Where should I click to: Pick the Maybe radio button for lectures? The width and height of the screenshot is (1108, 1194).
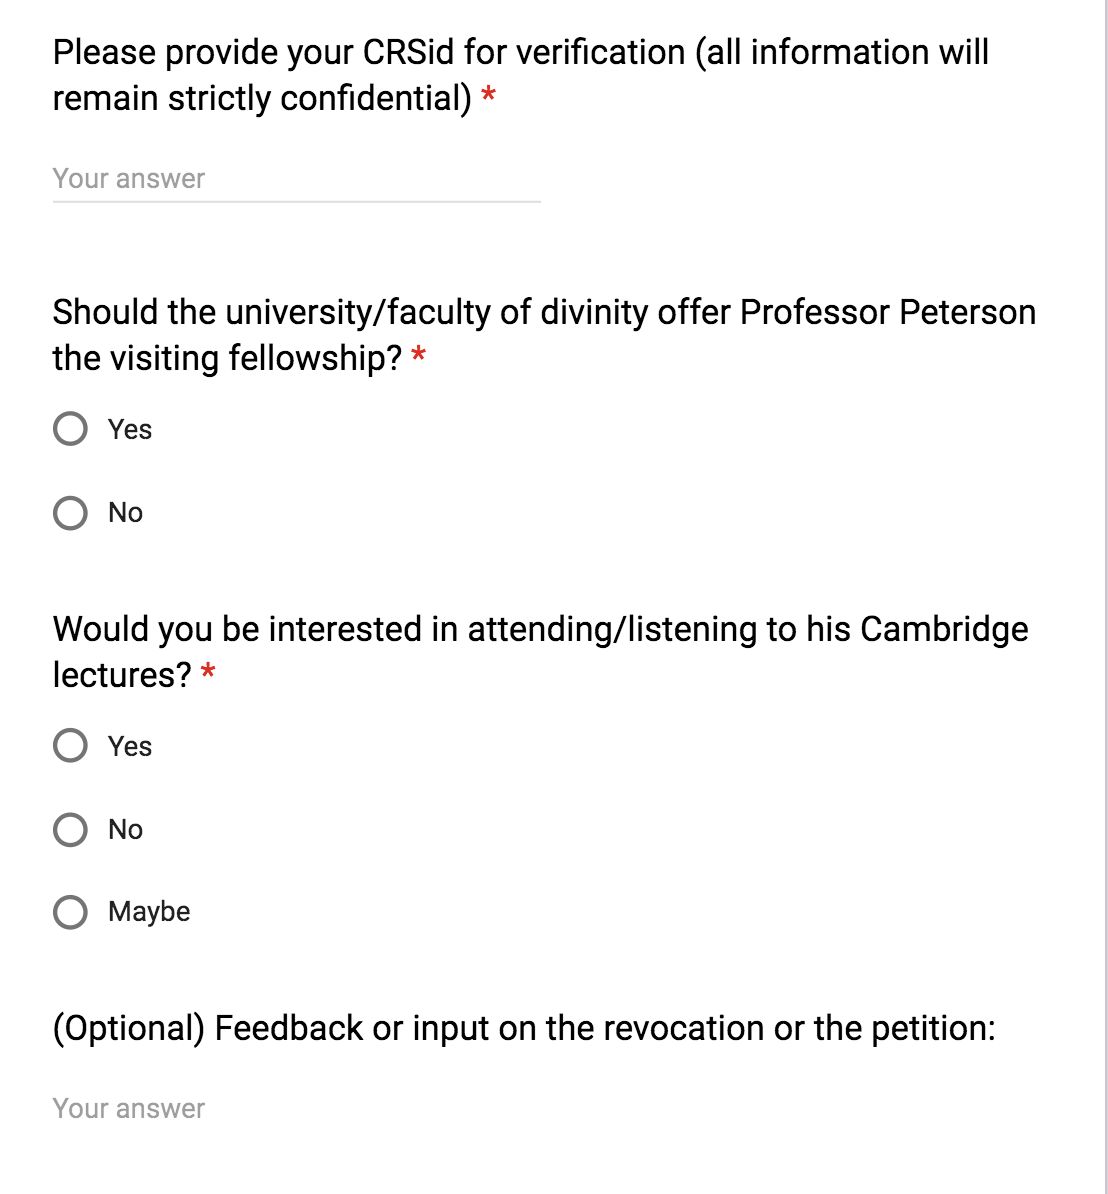pyautogui.click(x=70, y=911)
